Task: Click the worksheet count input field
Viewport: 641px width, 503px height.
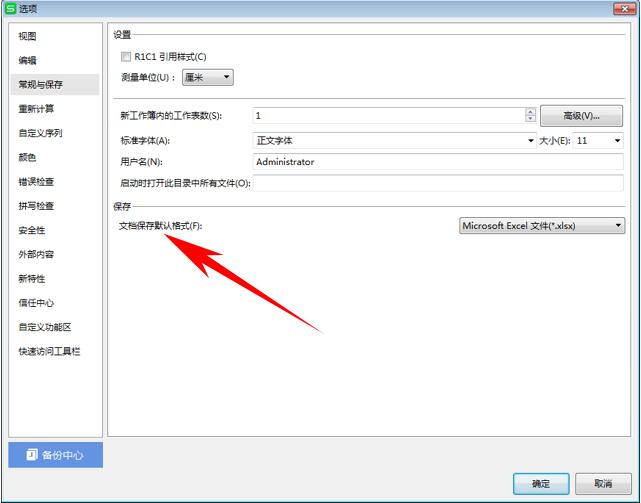Action: (x=388, y=116)
